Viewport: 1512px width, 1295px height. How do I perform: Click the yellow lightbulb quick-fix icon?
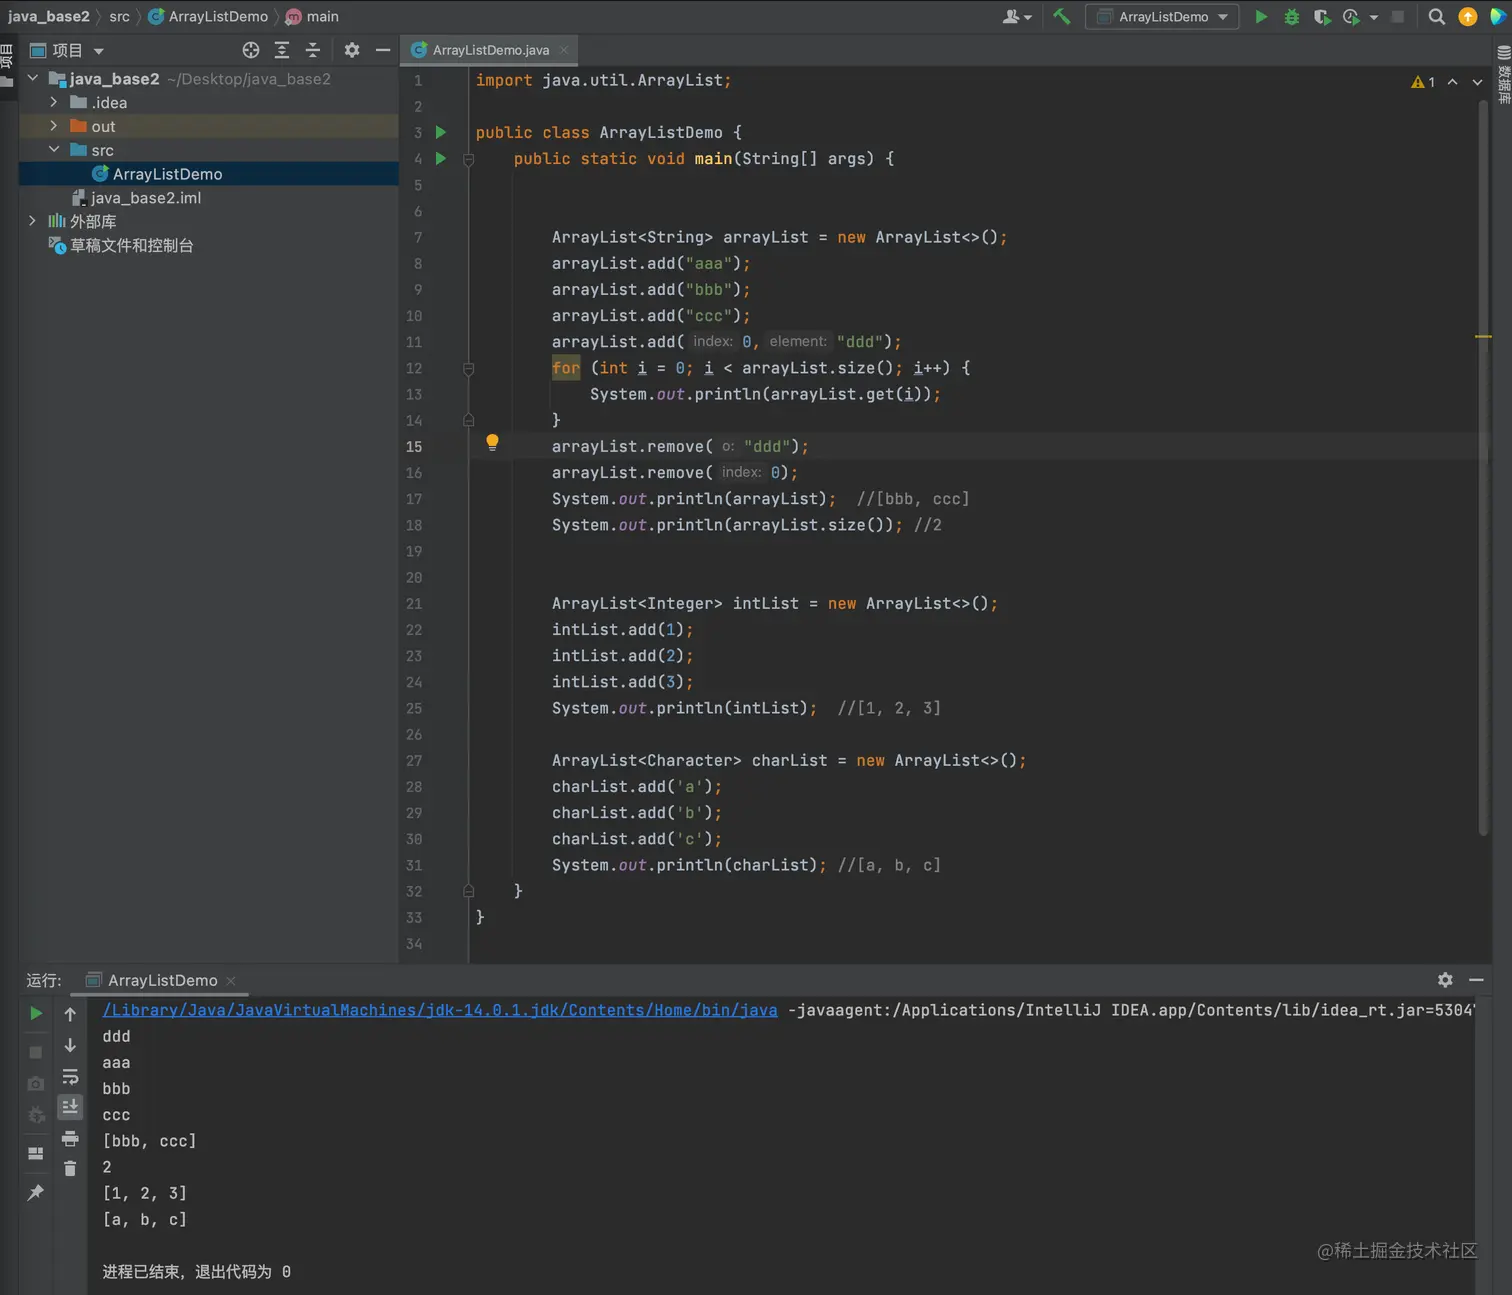pyautogui.click(x=492, y=442)
